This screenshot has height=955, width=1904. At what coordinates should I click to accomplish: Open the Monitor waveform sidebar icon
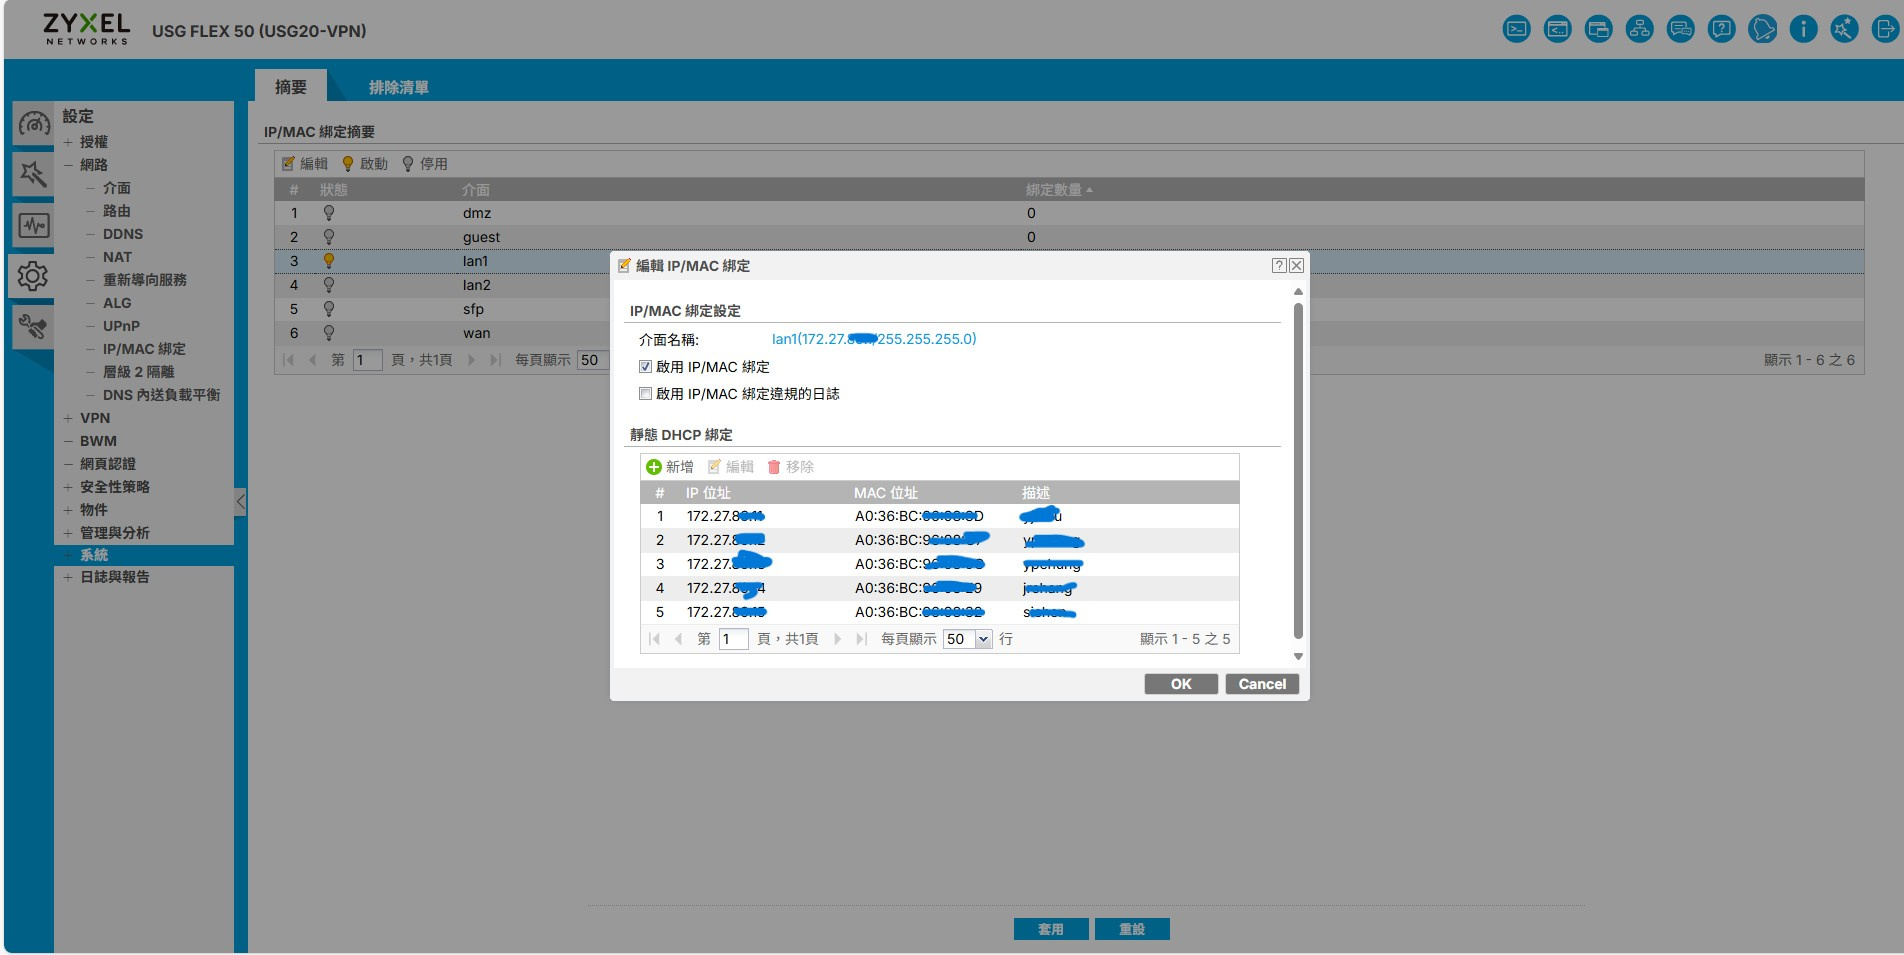(33, 225)
